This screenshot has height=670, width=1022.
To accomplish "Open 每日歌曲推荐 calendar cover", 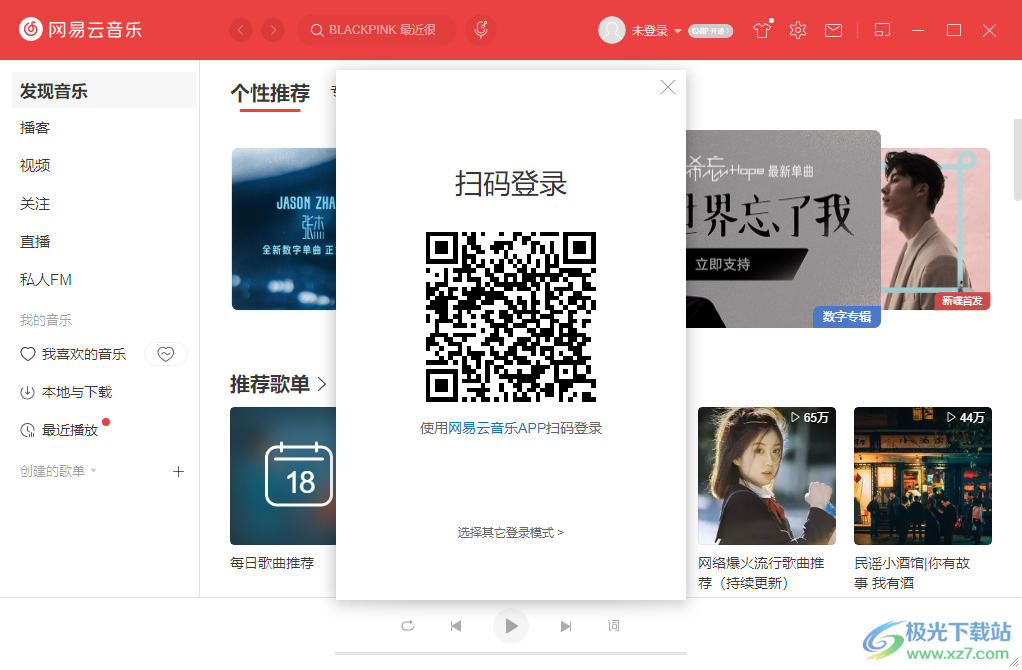I will [283, 476].
